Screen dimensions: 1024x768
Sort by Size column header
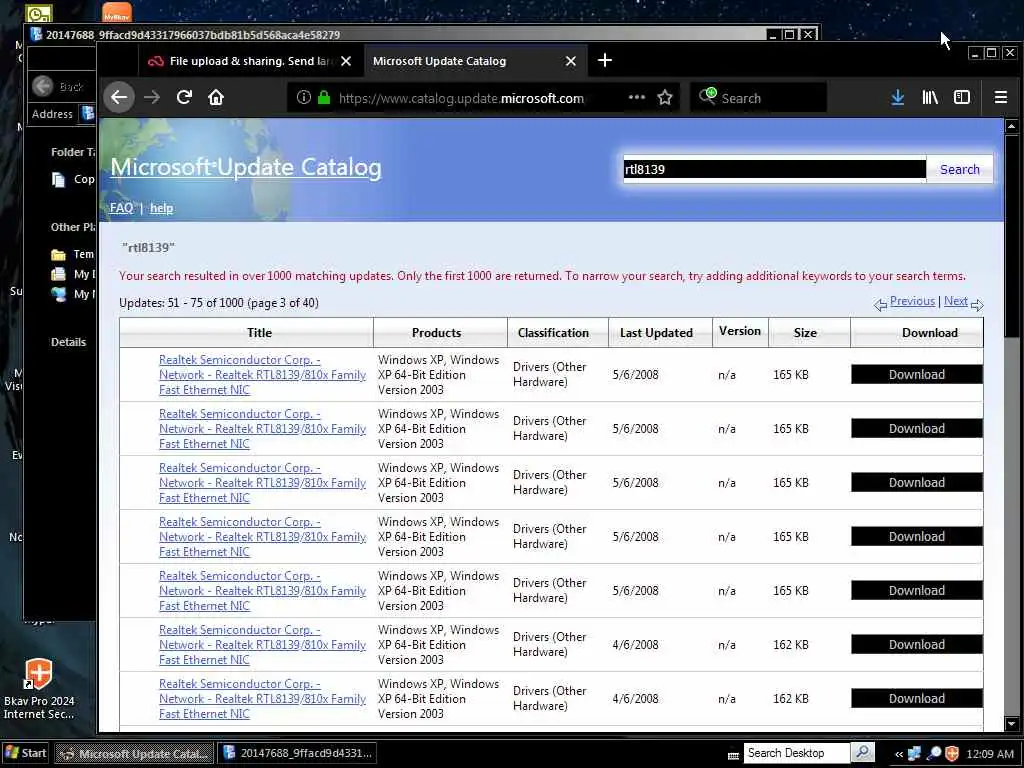pyautogui.click(x=805, y=332)
